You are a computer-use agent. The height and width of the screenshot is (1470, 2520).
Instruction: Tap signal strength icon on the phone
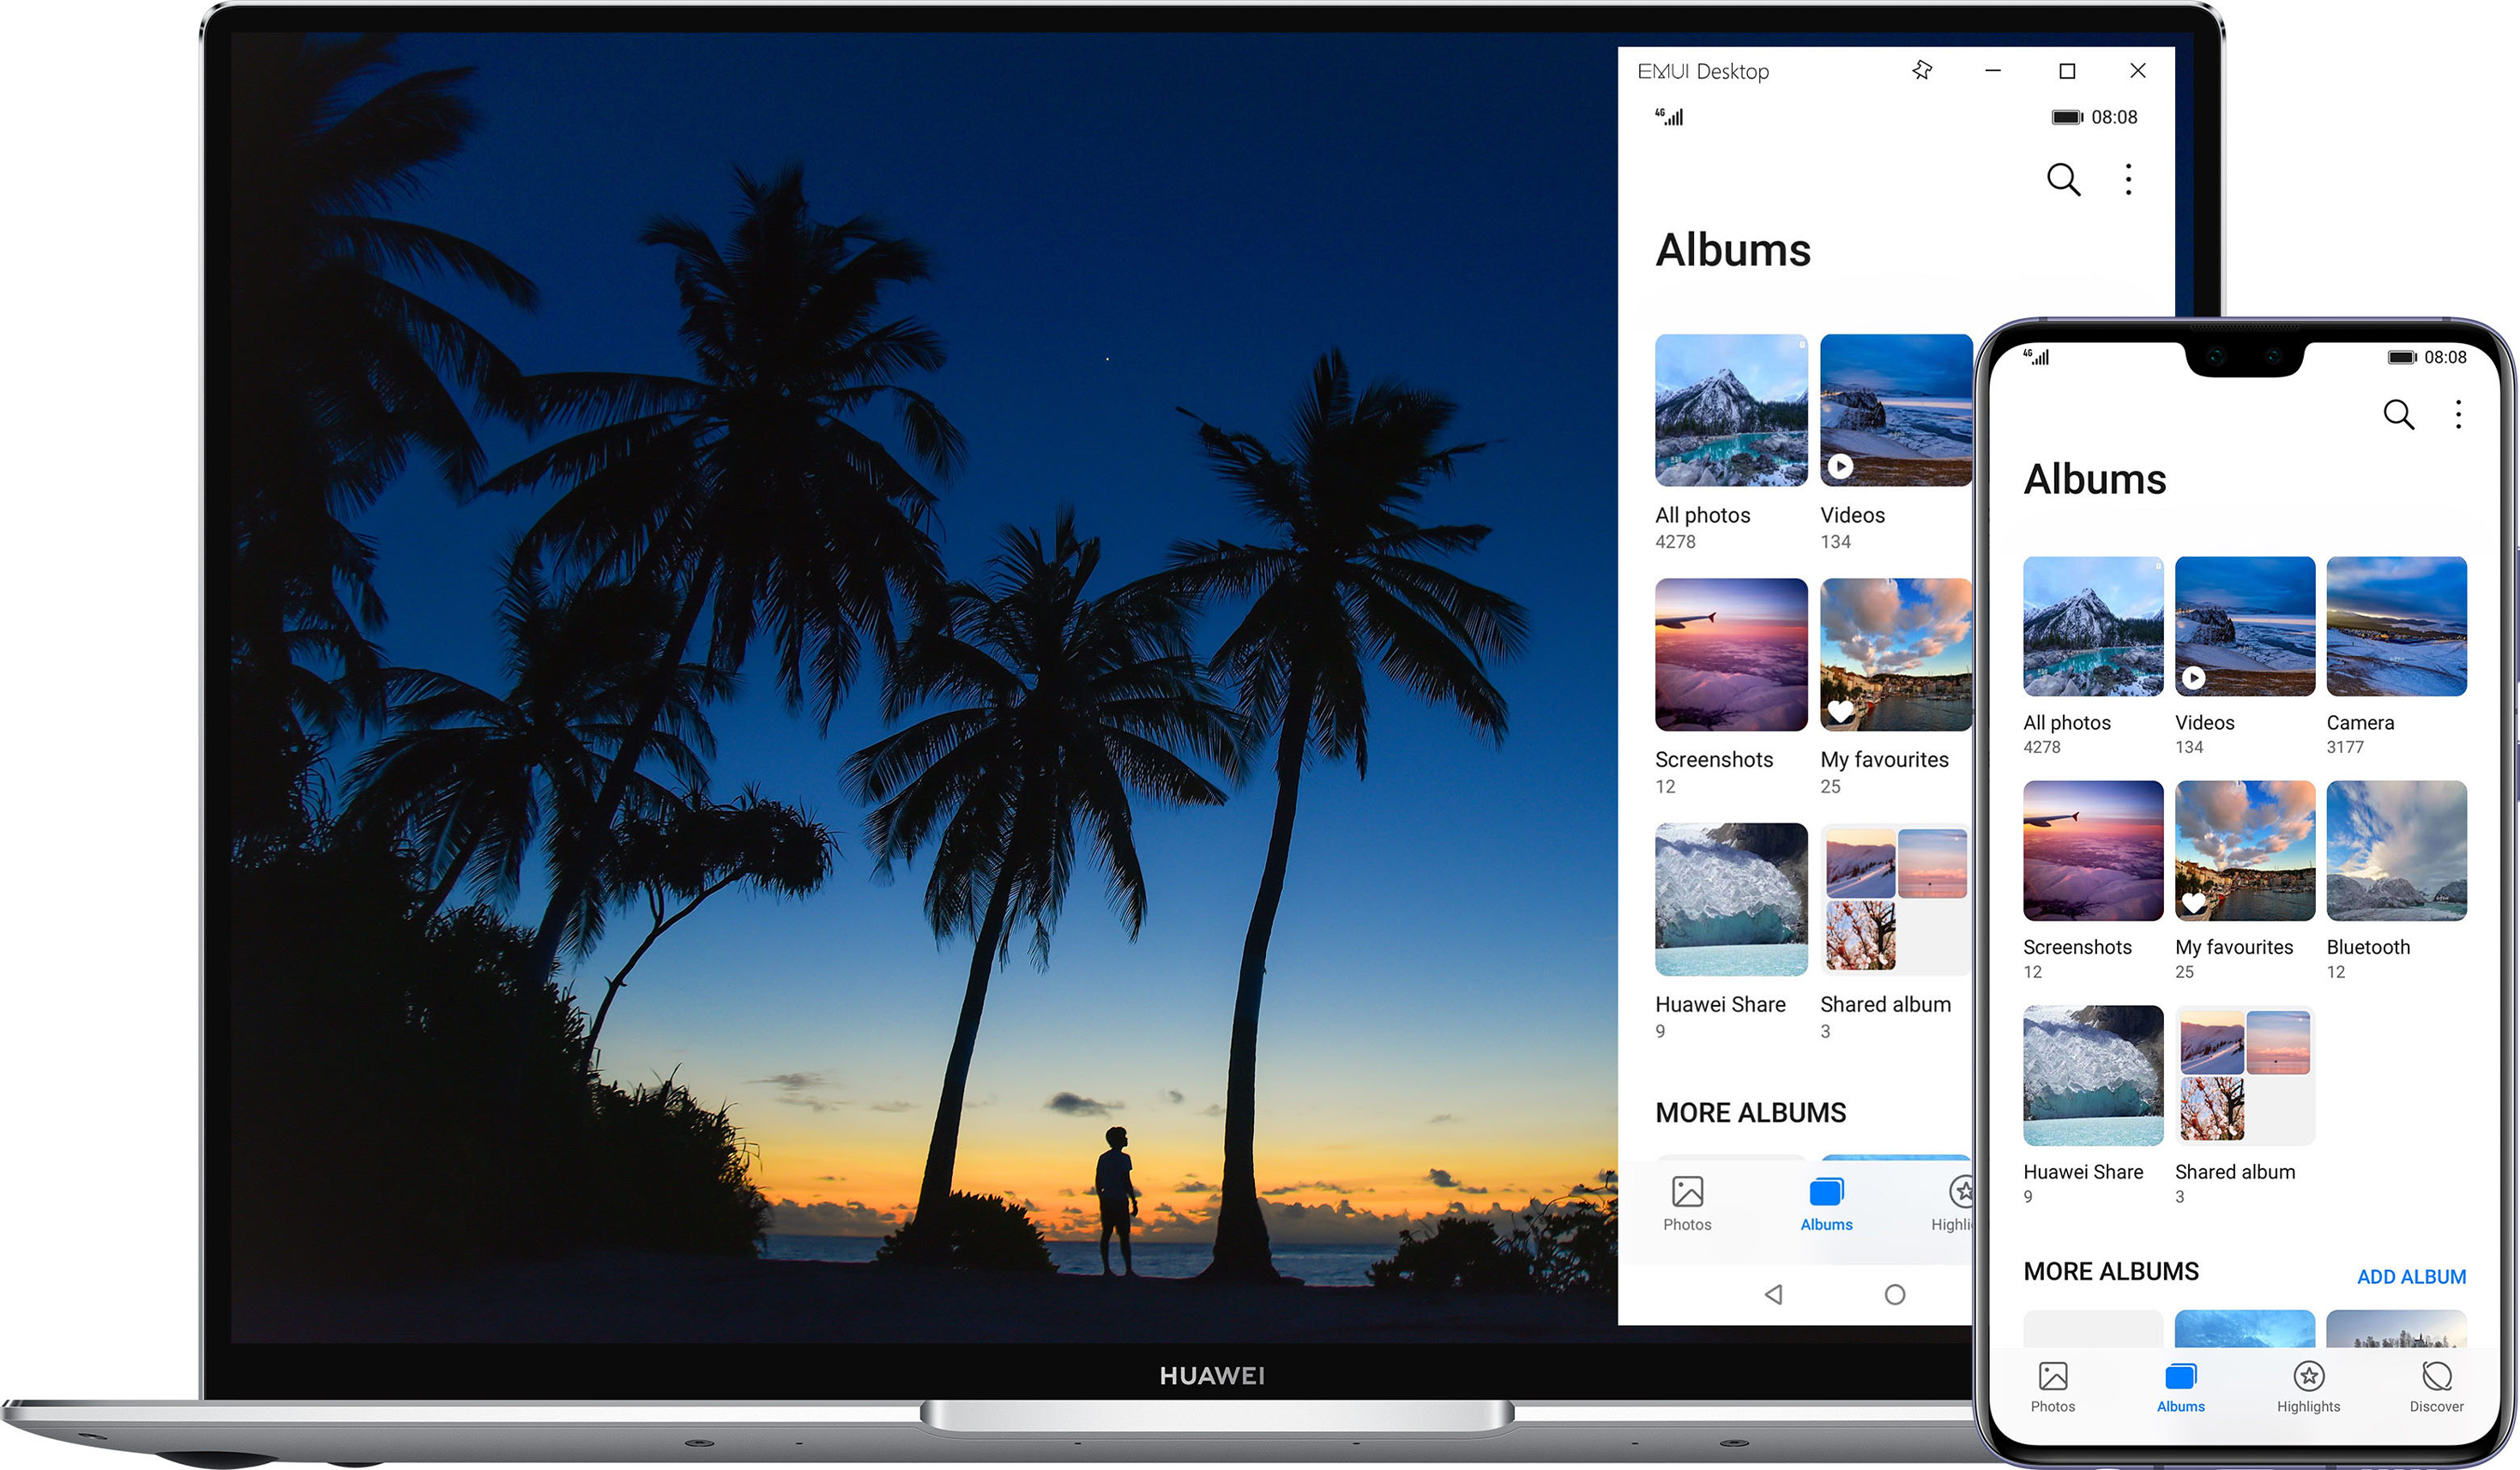tap(2036, 356)
